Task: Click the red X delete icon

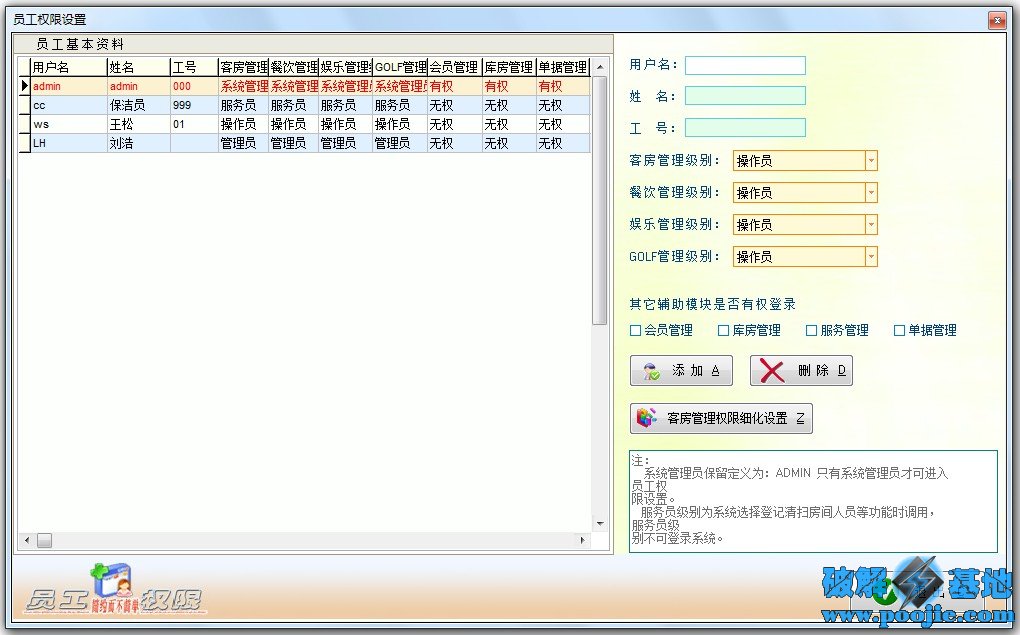Action: [772, 371]
